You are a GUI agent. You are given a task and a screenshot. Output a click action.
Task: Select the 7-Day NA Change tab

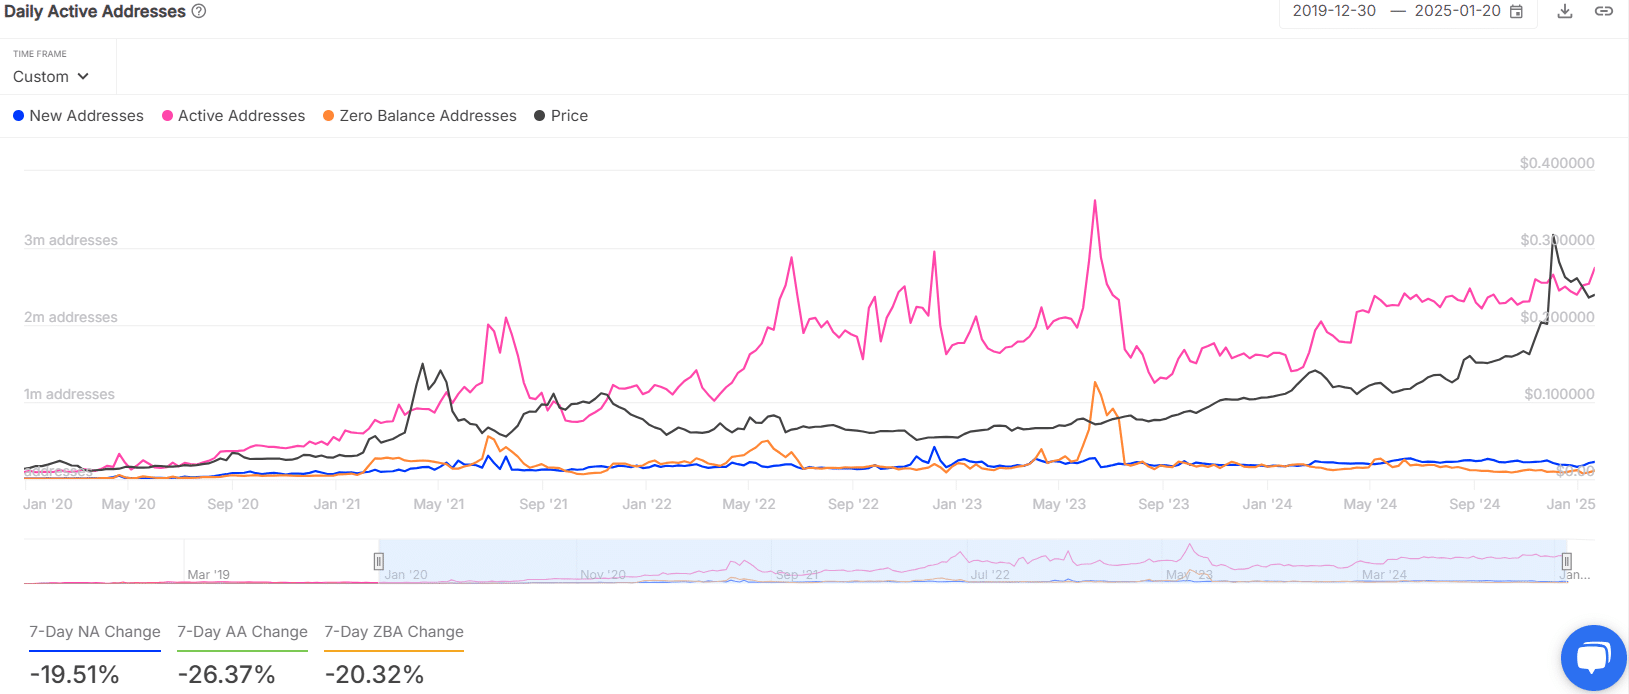click(95, 632)
